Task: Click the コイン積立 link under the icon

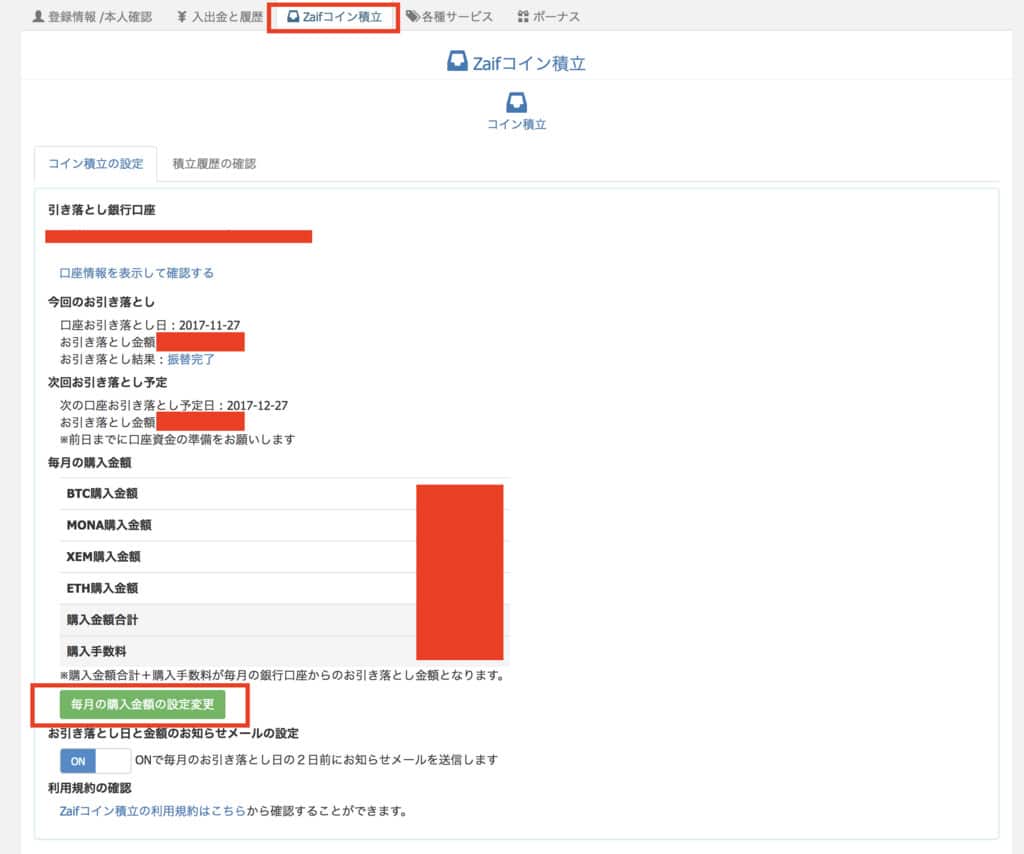Action: (x=517, y=125)
